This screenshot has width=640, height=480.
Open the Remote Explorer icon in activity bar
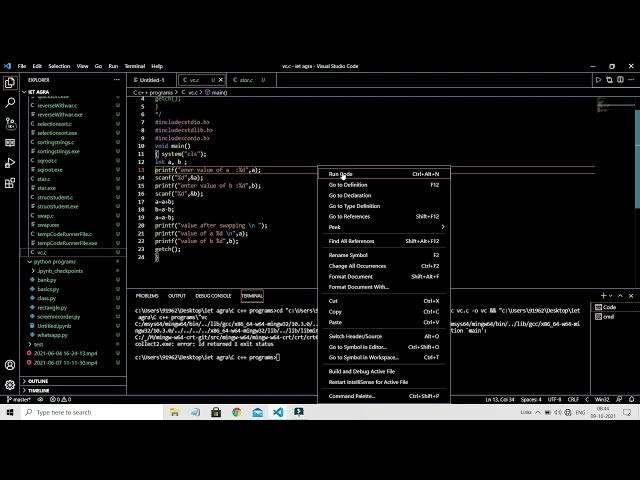click(x=10, y=143)
